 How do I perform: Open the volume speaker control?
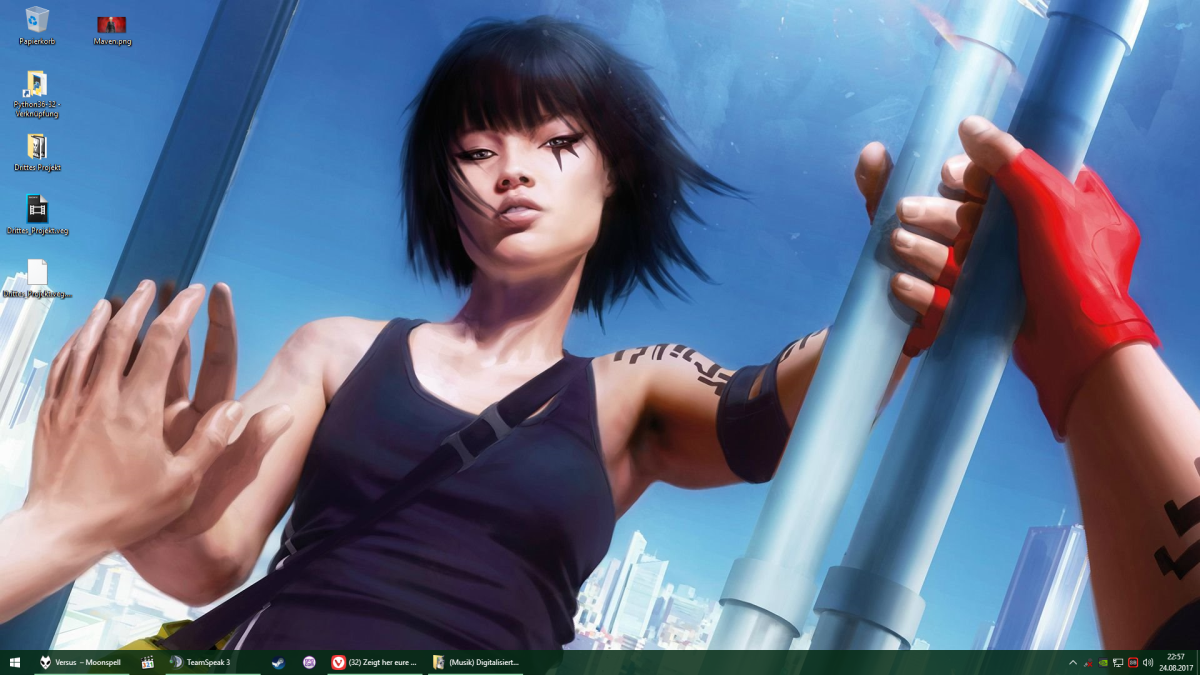pyautogui.click(x=1148, y=662)
